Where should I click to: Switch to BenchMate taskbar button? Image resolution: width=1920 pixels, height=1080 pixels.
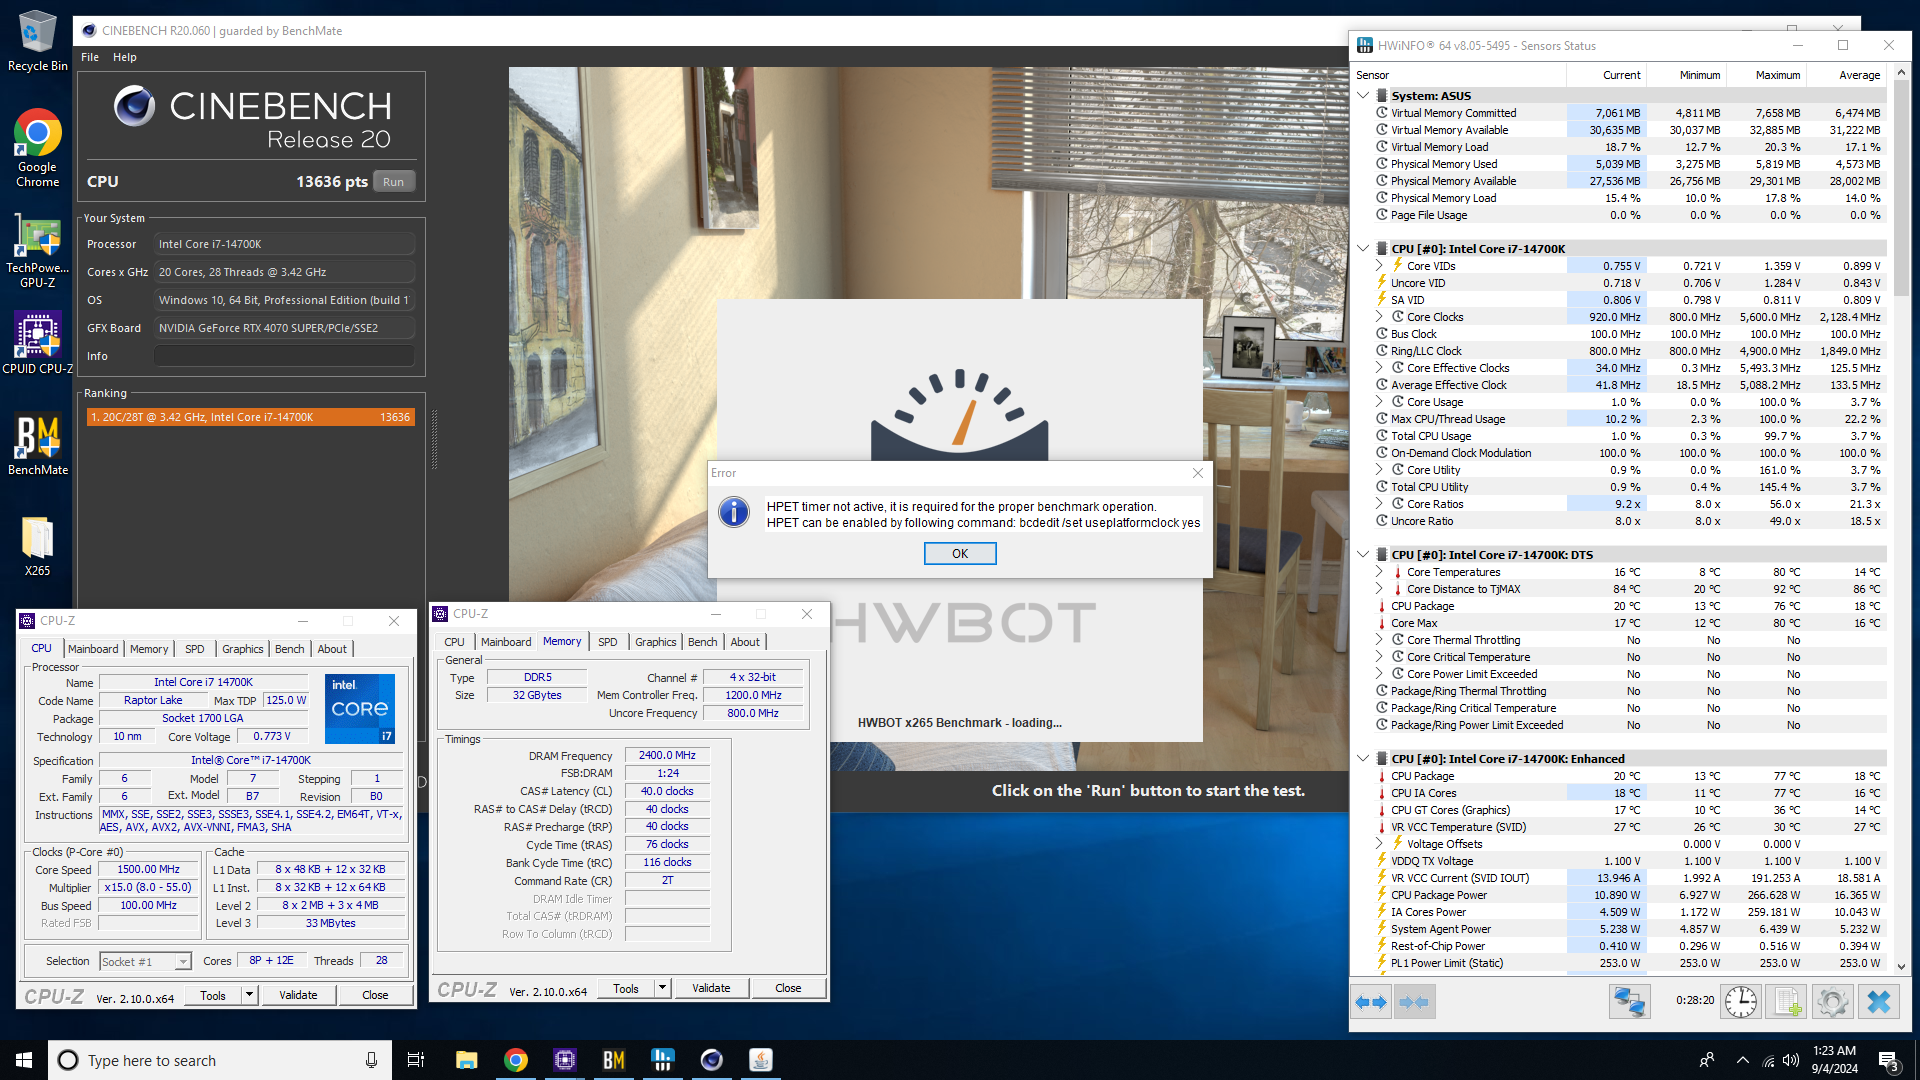(x=614, y=1060)
